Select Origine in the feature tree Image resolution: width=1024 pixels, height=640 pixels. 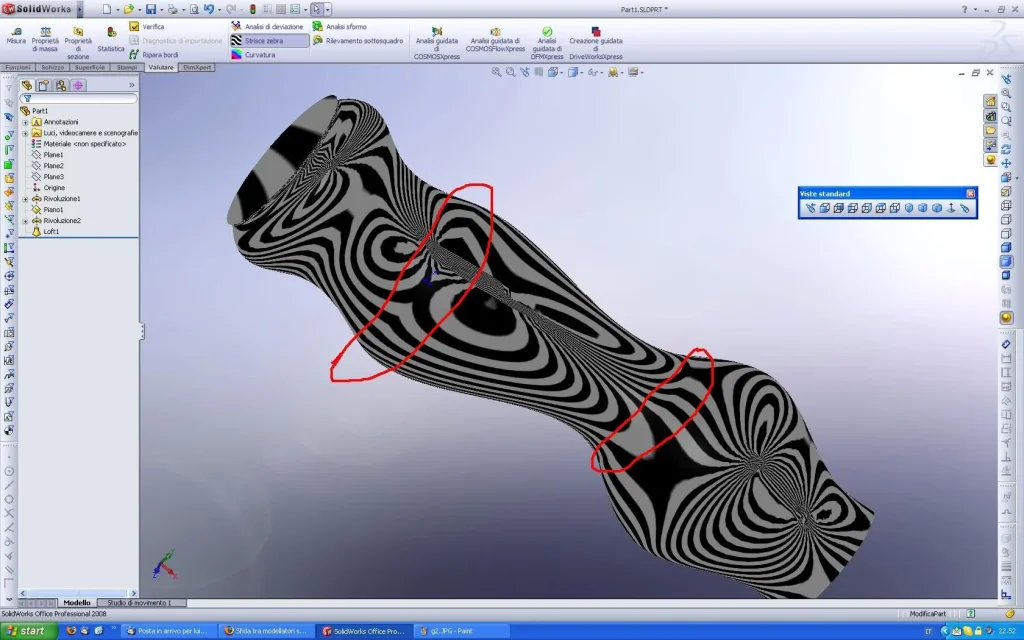click(54, 188)
